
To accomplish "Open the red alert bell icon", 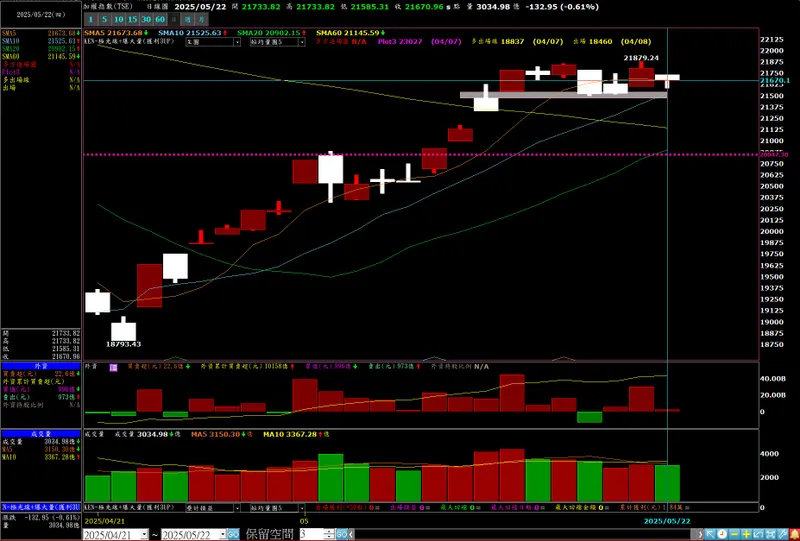I will coord(794,534).
